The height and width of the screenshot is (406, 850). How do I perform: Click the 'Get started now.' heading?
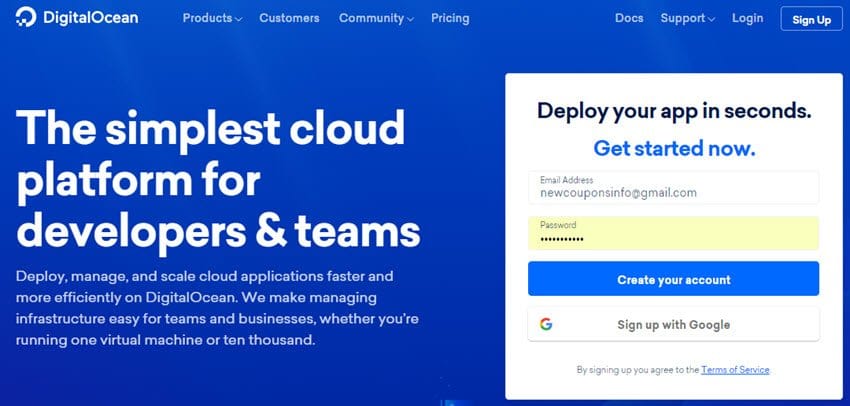point(674,147)
